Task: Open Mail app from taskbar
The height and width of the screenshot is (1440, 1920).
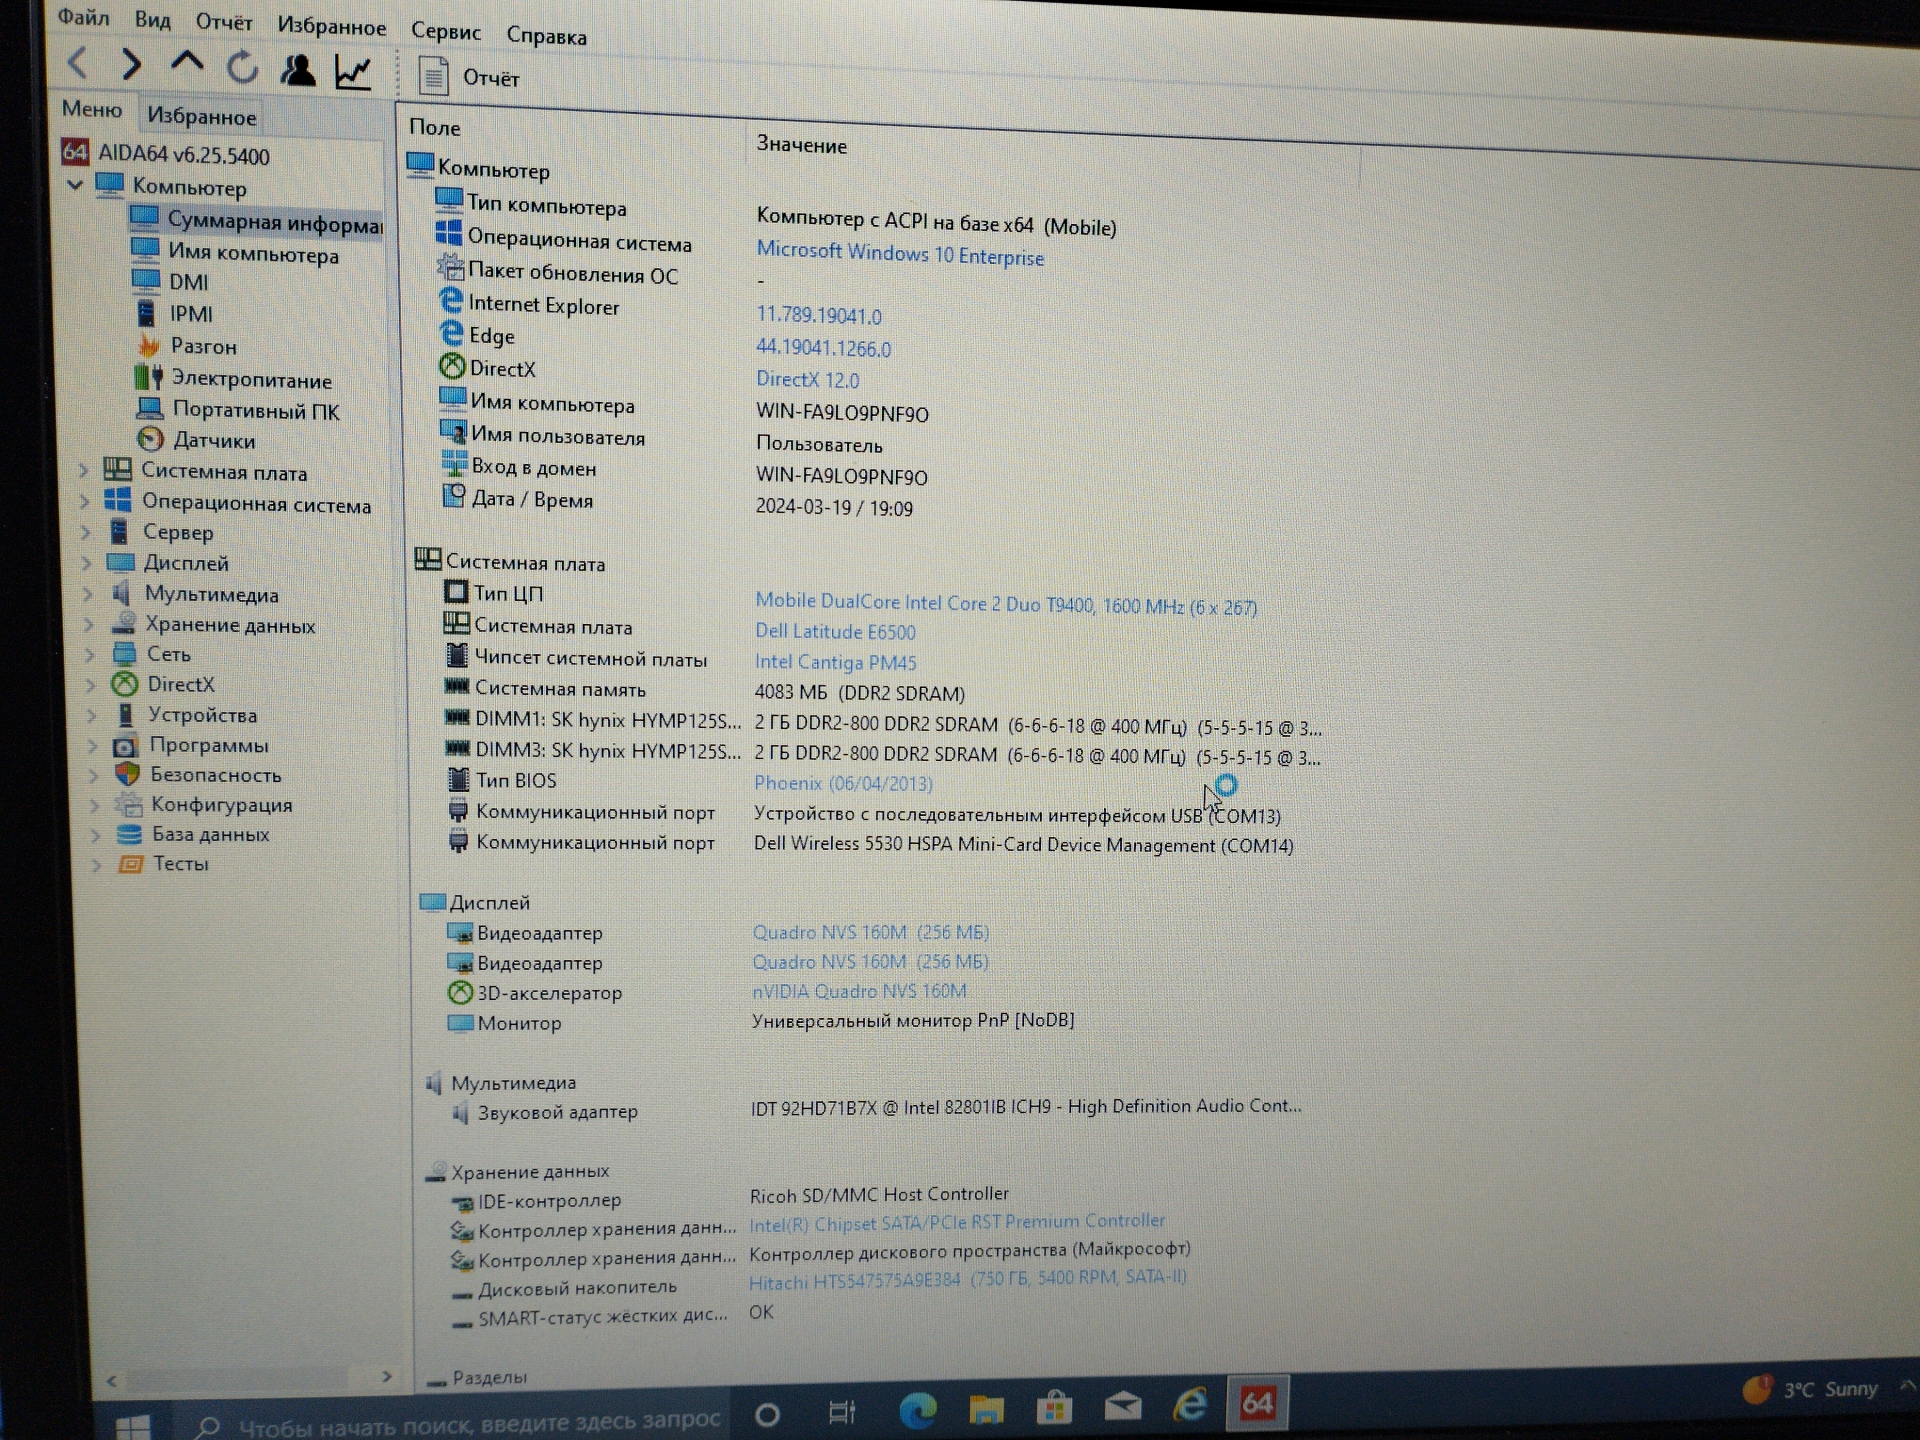Action: [x=1123, y=1407]
